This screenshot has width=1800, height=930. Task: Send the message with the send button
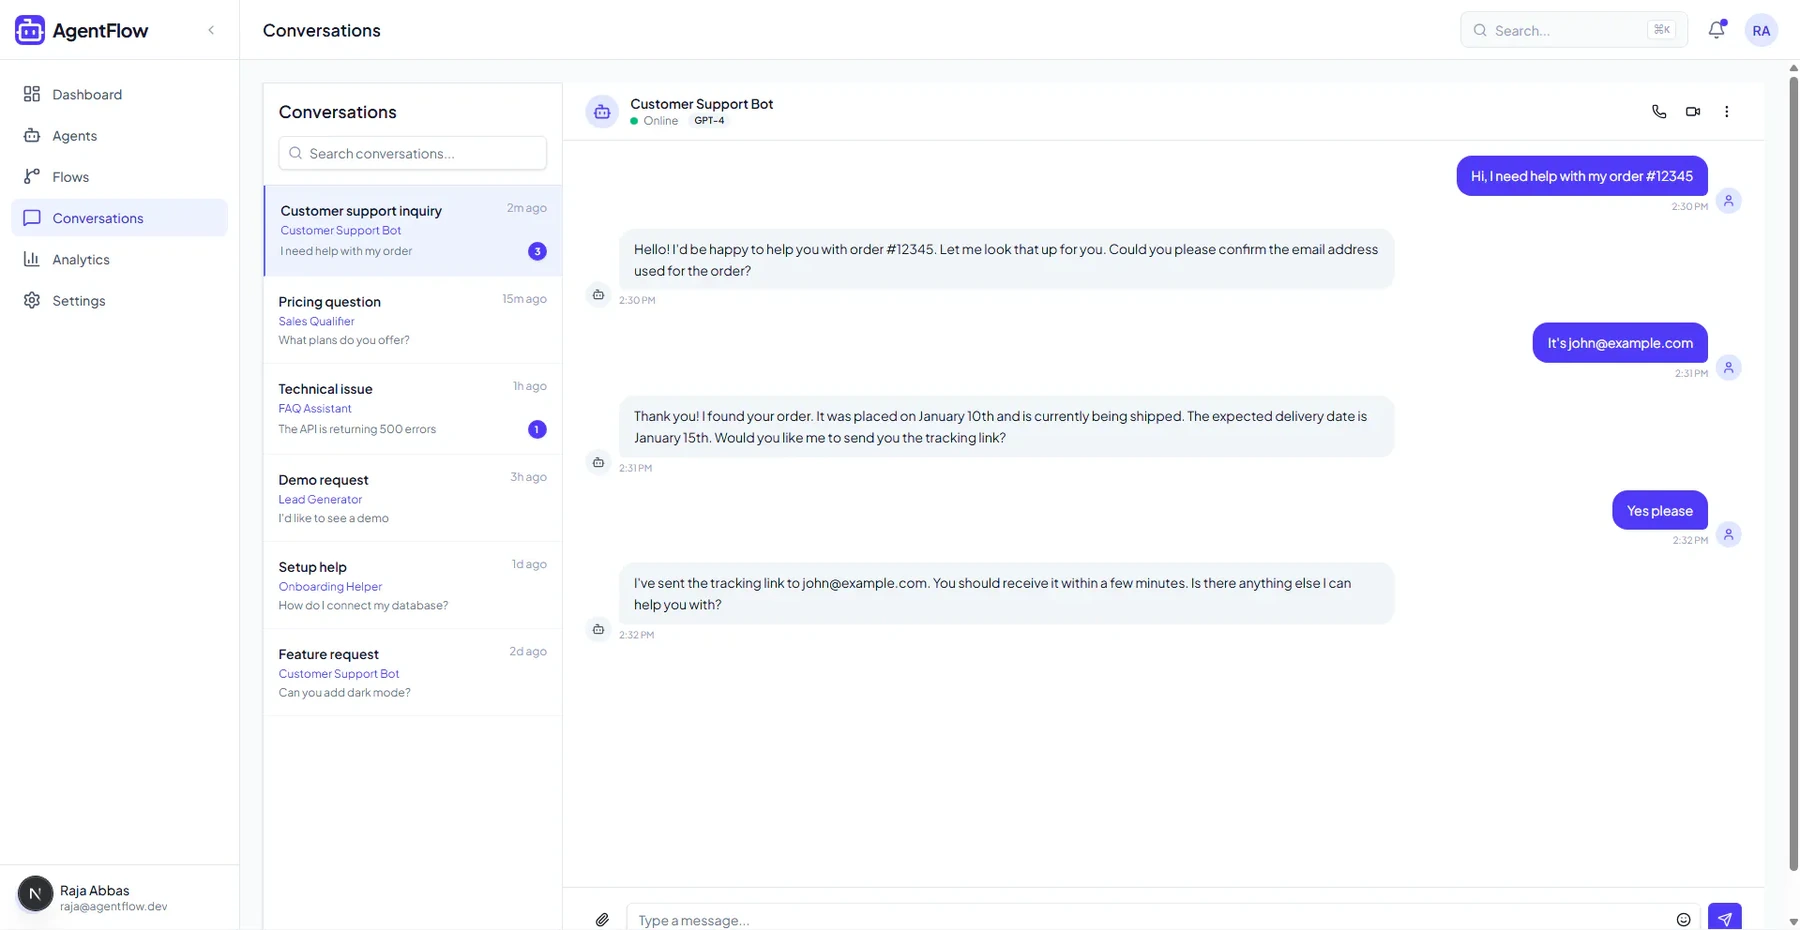pyautogui.click(x=1724, y=918)
